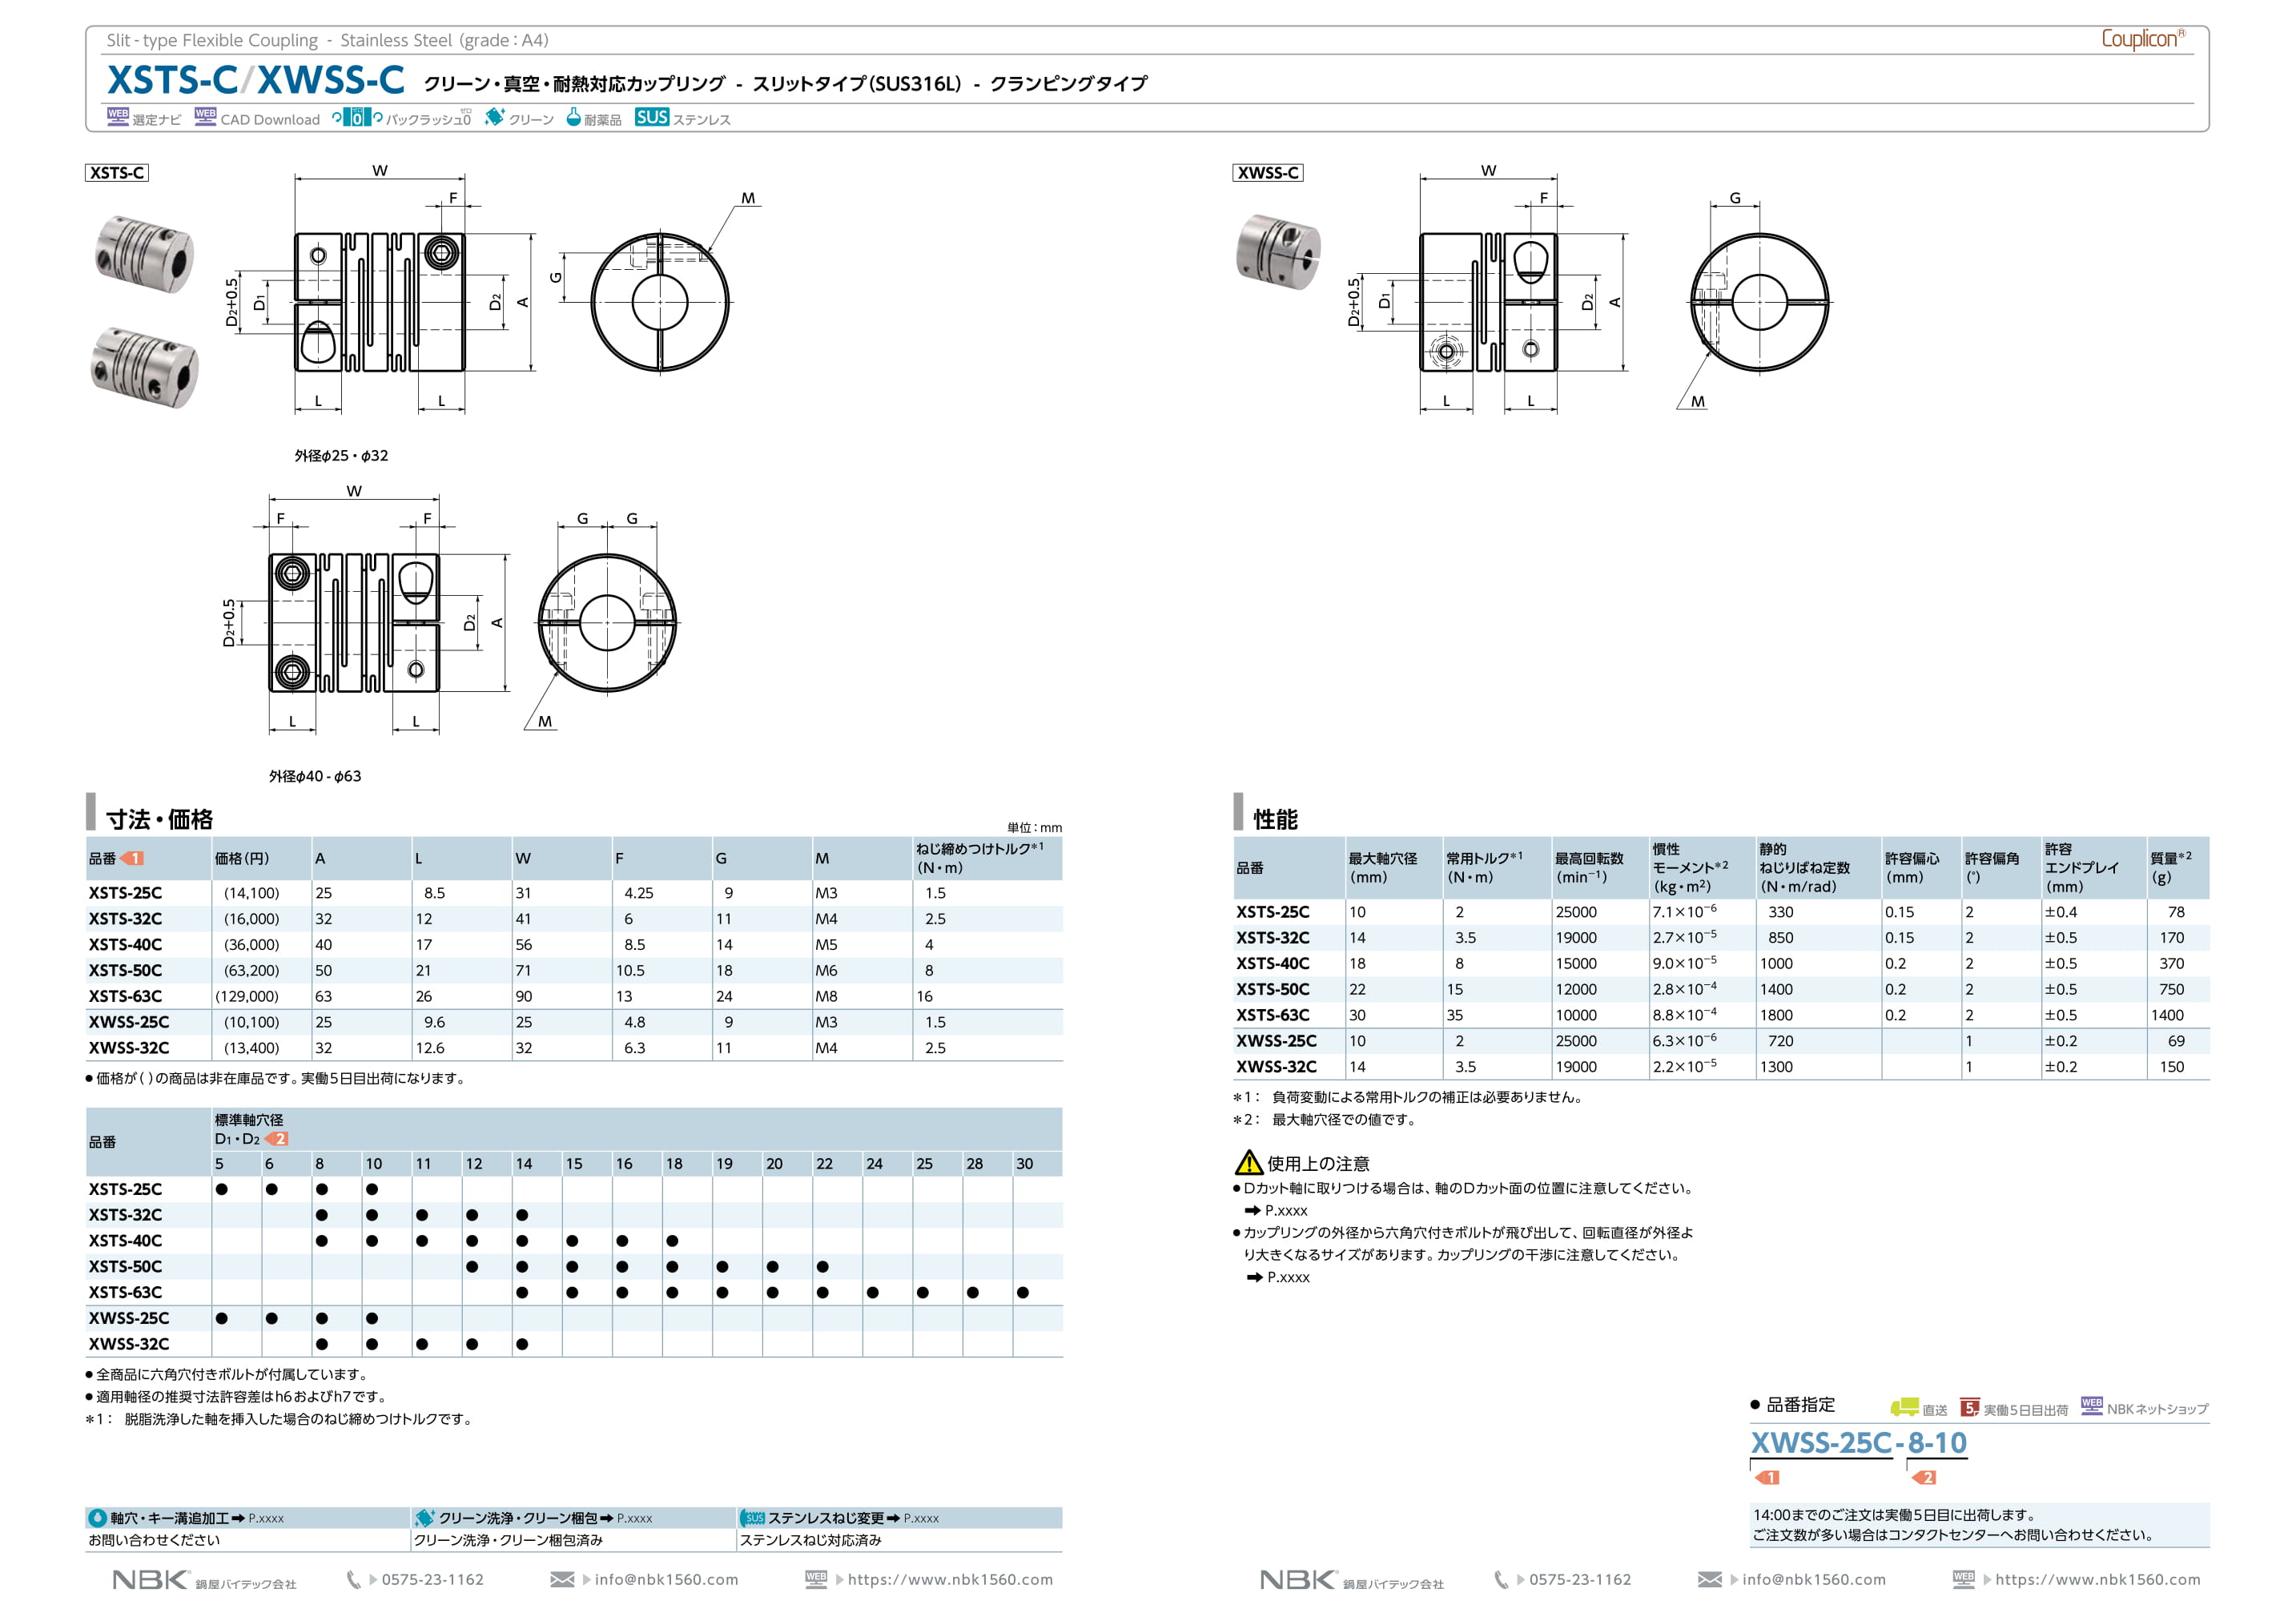
Task: Click the SUS ステンレス badge icon
Action: [x=651, y=117]
